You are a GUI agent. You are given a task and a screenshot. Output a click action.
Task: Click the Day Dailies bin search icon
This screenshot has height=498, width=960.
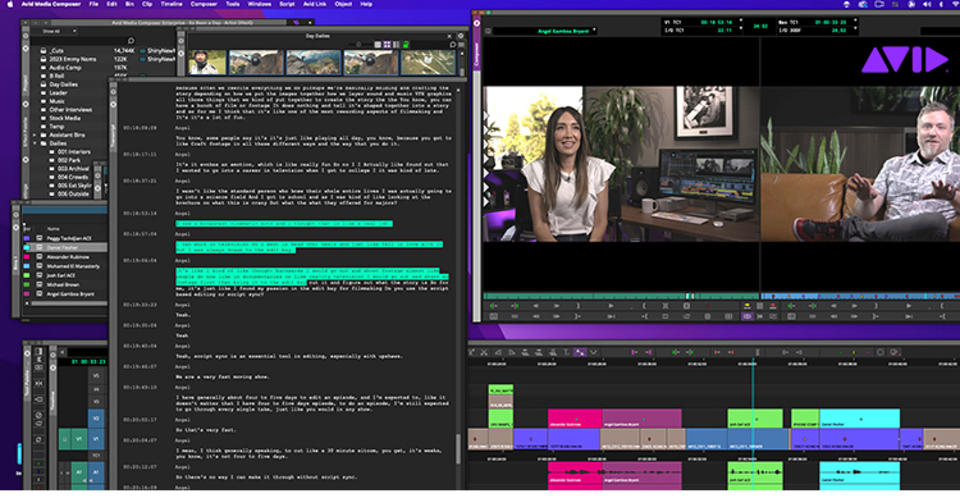pyautogui.click(x=452, y=45)
